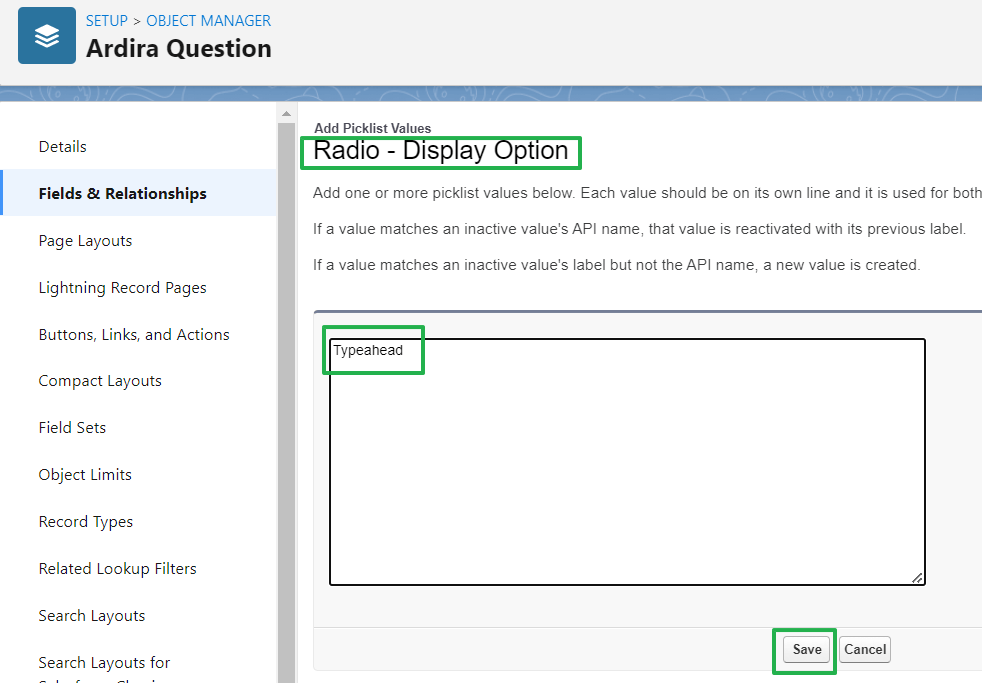Select Field Sets from the sidebar
This screenshot has width=982, height=683.
(71, 427)
